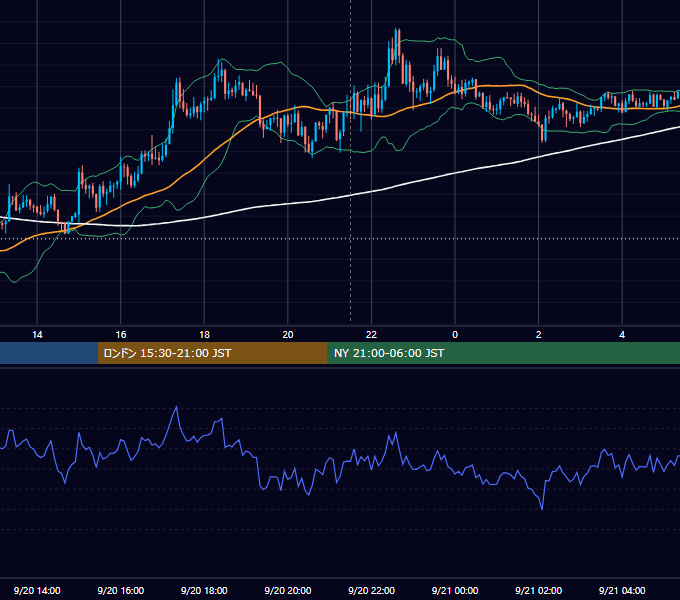
Task: Click the time axis label 16
Action: (x=121, y=335)
